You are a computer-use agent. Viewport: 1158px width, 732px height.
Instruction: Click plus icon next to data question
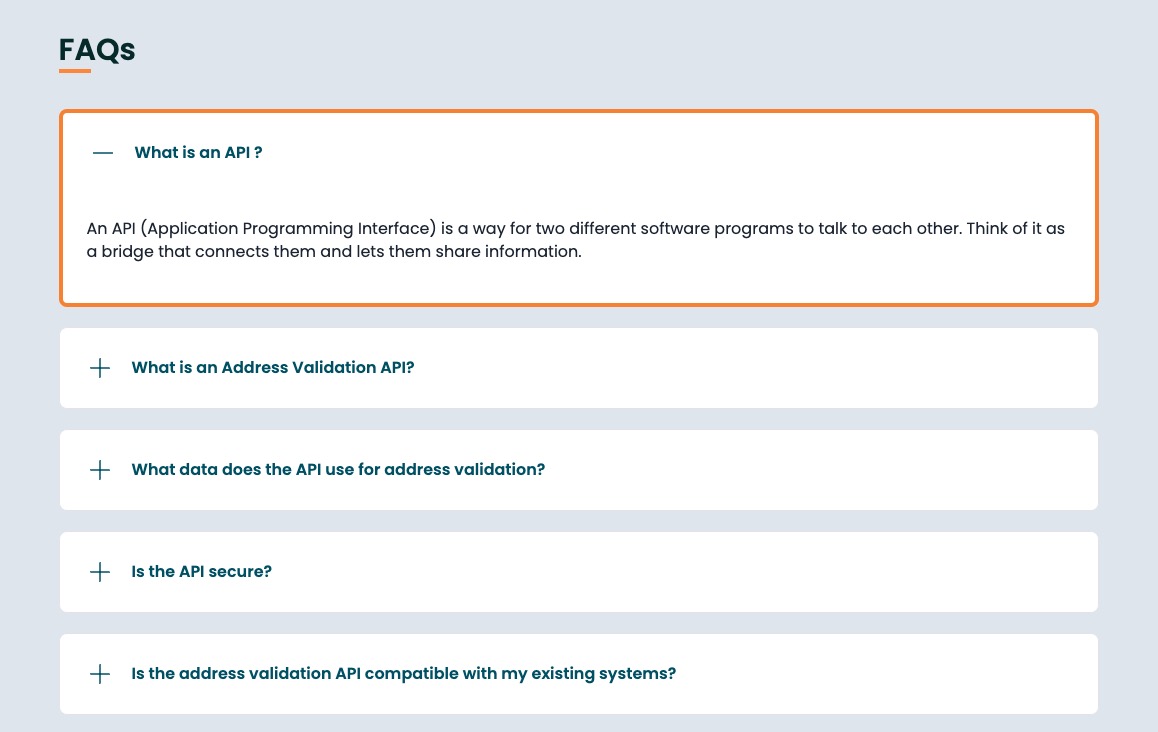[100, 470]
